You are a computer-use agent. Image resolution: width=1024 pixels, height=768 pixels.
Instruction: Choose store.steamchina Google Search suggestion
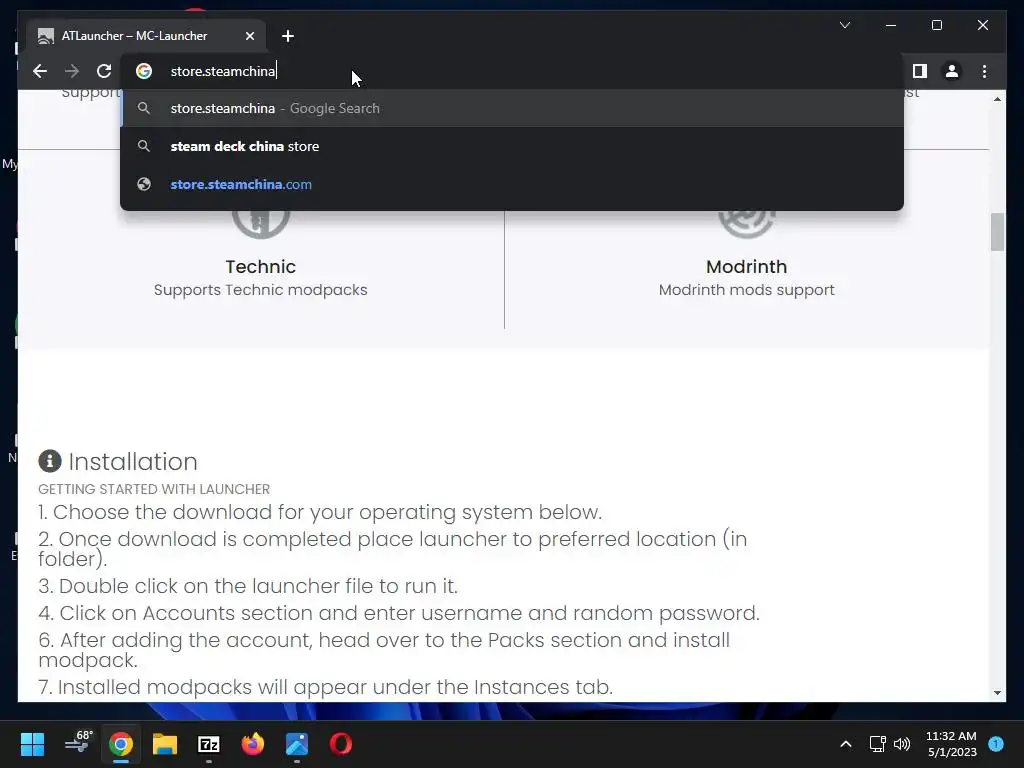click(x=512, y=108)
